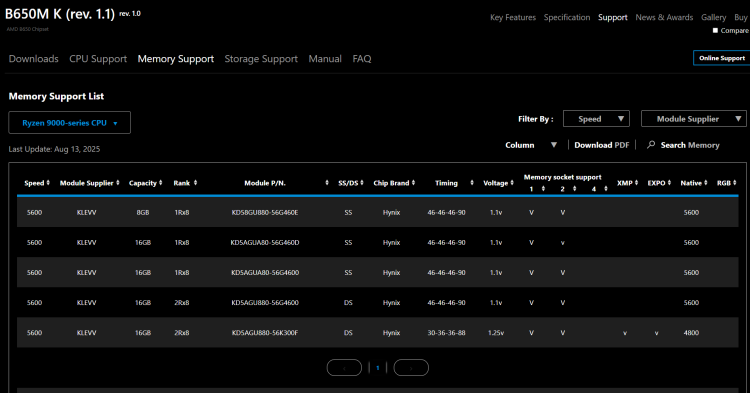This screenshot has height=393, width=750.
Task: Sort by Rank column arrows
Action: coord(195,183)
